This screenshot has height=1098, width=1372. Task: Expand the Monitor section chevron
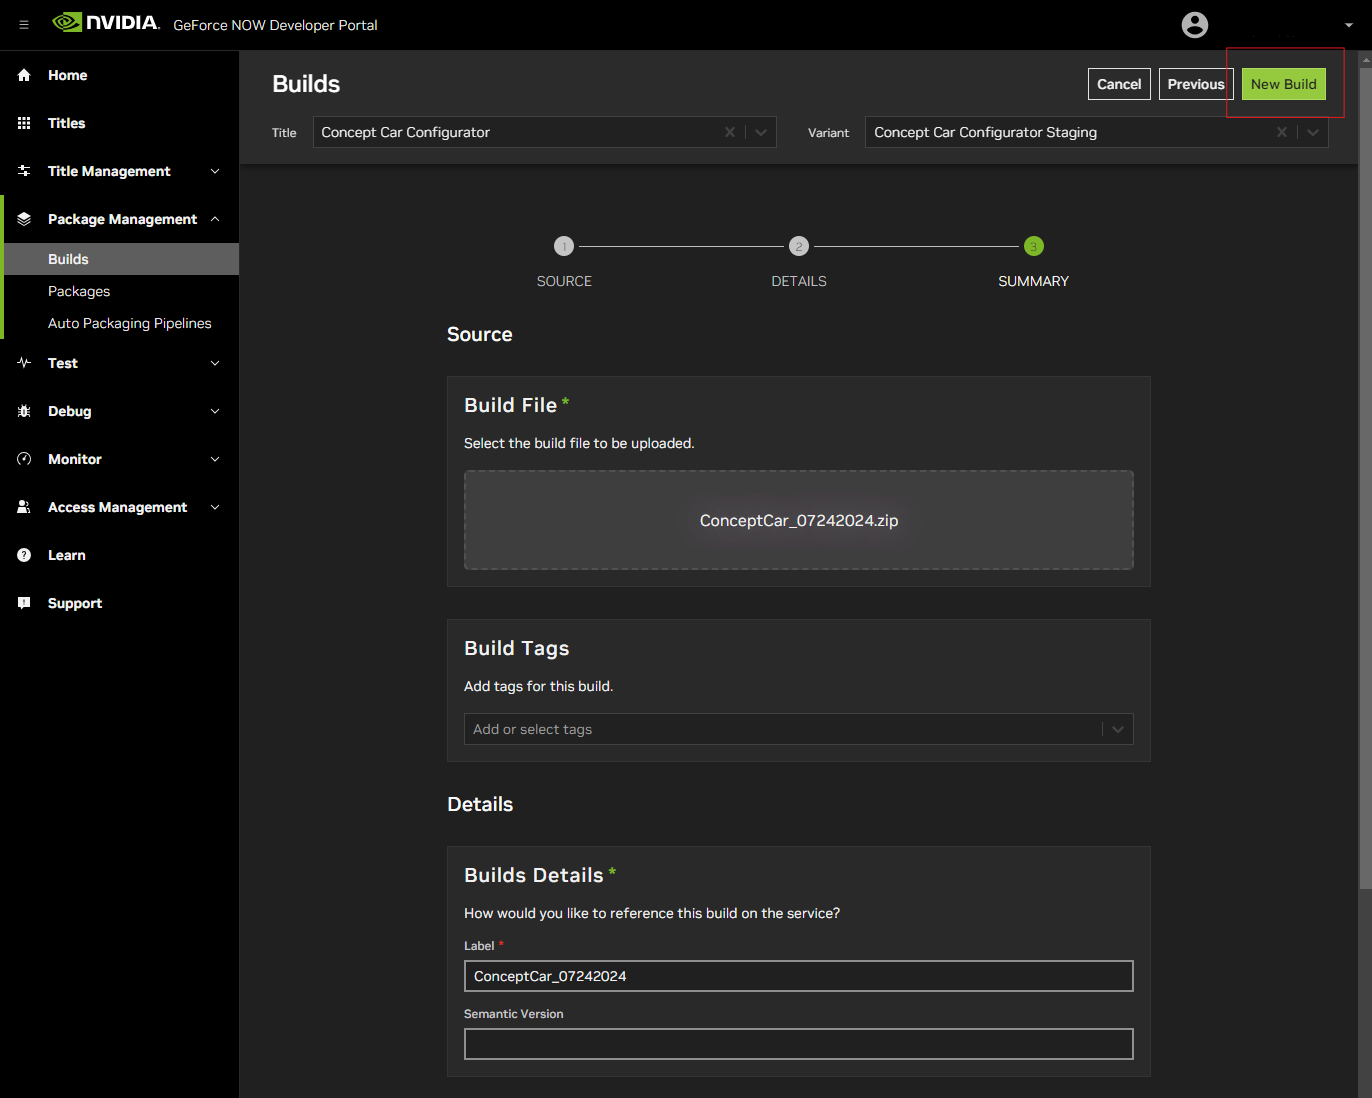[215, 459]
